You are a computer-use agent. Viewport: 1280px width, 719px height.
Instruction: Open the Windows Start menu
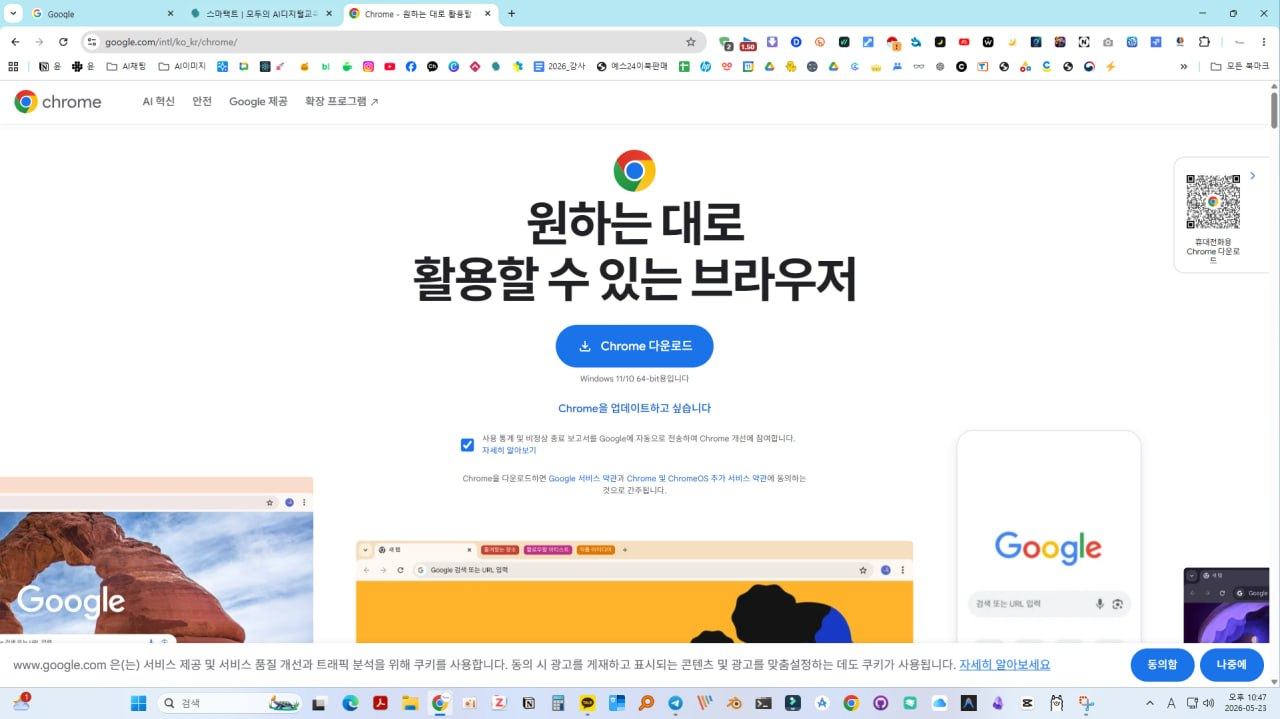pos(138,704)
